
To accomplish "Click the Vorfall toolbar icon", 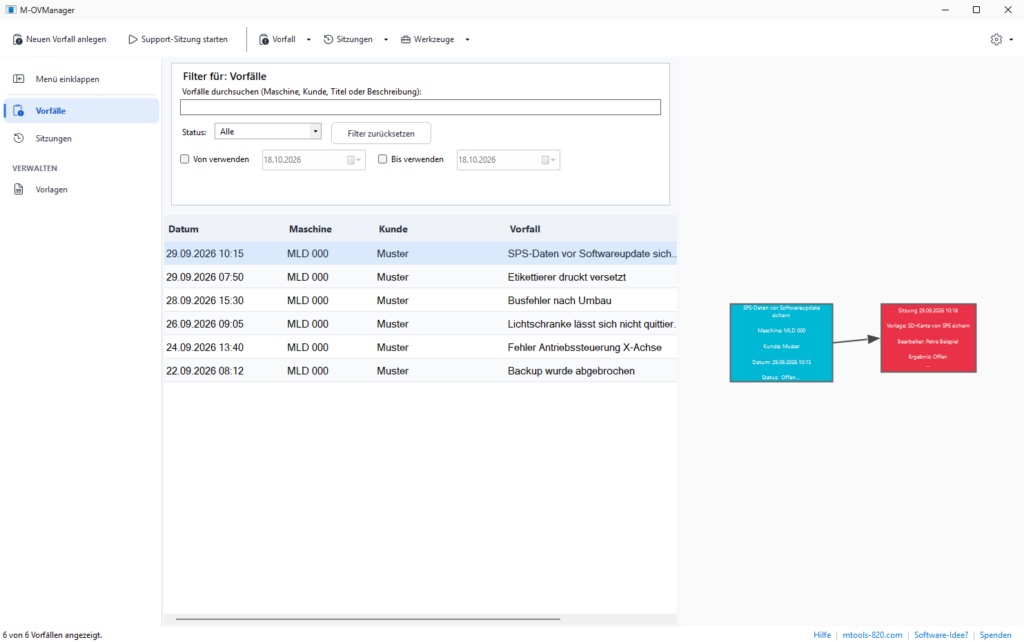I will click(x=264, y=40).
